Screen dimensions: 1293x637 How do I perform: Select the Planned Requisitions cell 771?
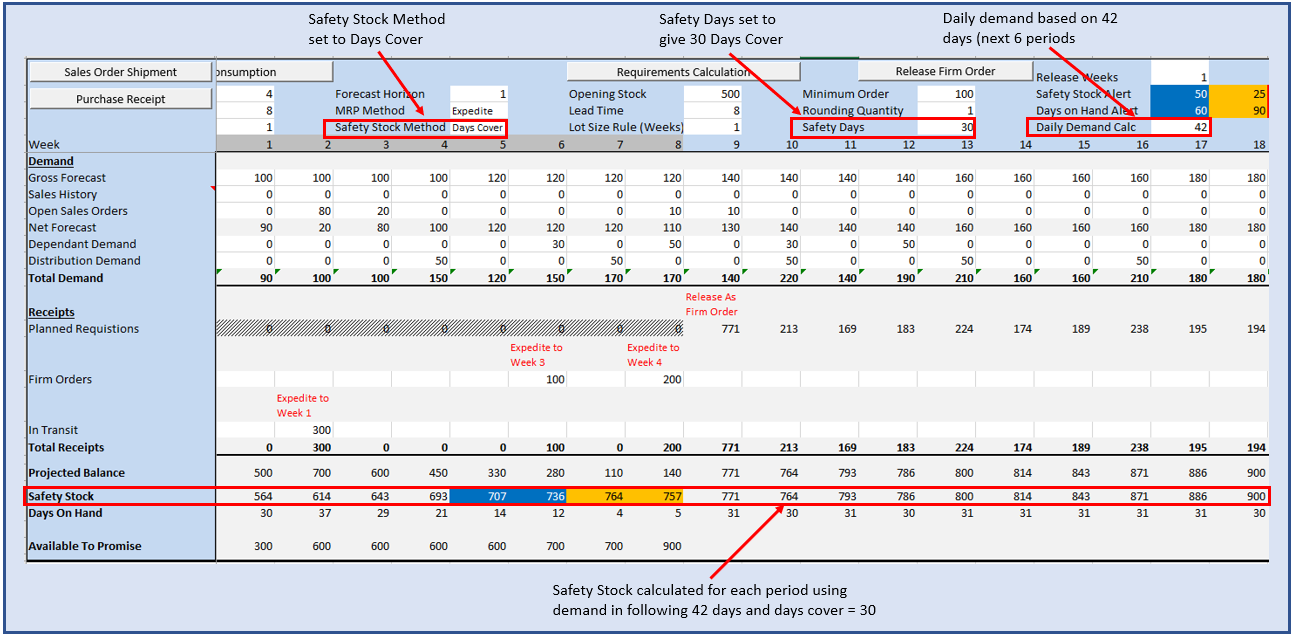point(713,329)
